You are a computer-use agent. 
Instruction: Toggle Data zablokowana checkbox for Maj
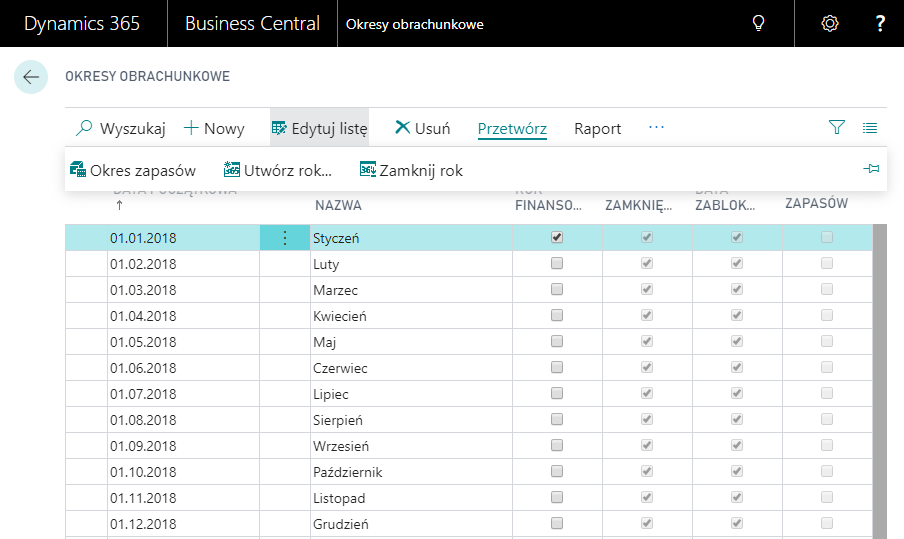[x=737, y=341]
